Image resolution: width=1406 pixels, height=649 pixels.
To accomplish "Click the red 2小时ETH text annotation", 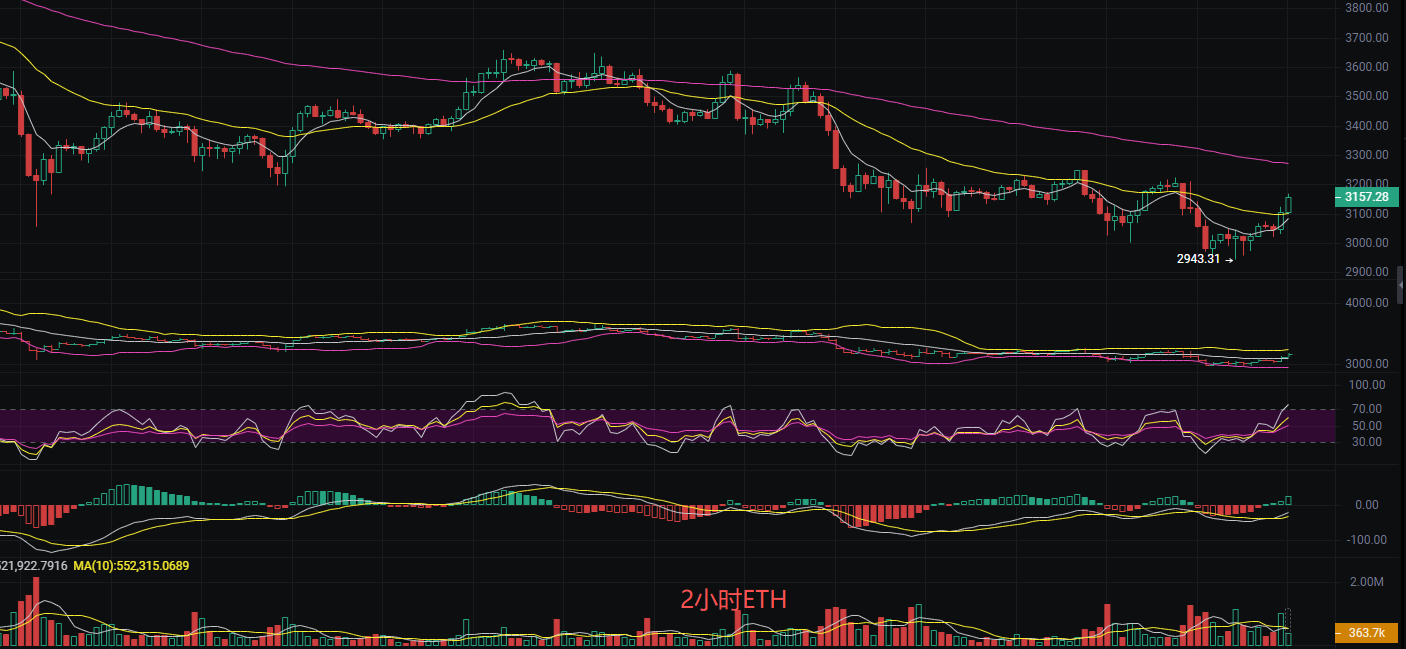I will tap(734, 600).
